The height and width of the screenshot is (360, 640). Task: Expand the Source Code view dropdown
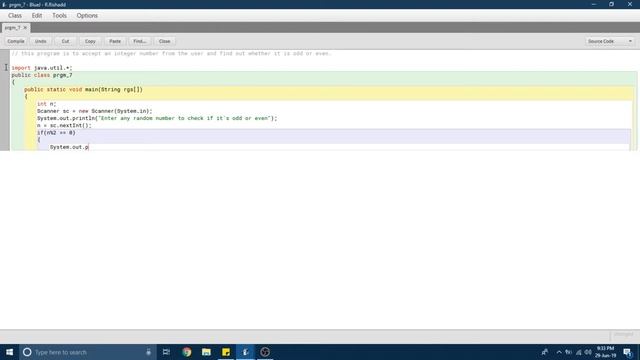click(610, 41)
